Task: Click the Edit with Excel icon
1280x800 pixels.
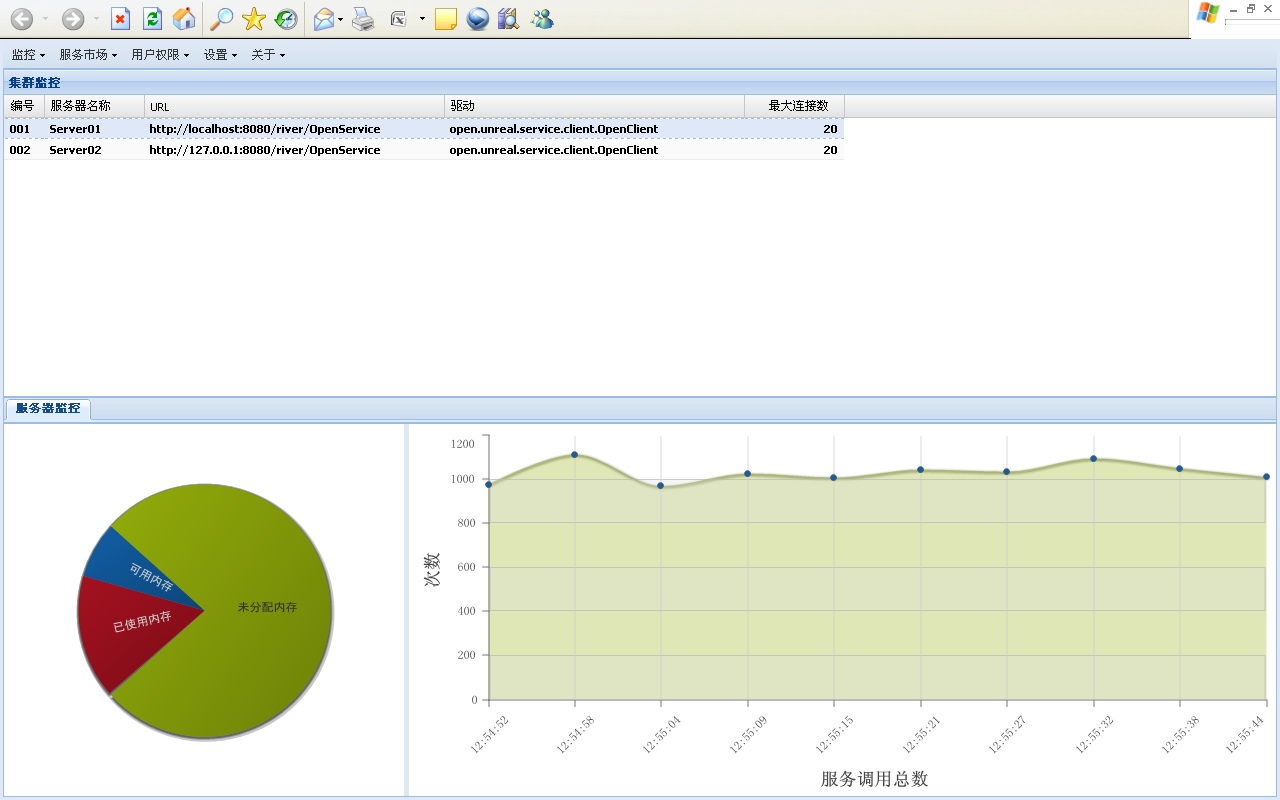Action: [x=398, y=19]
